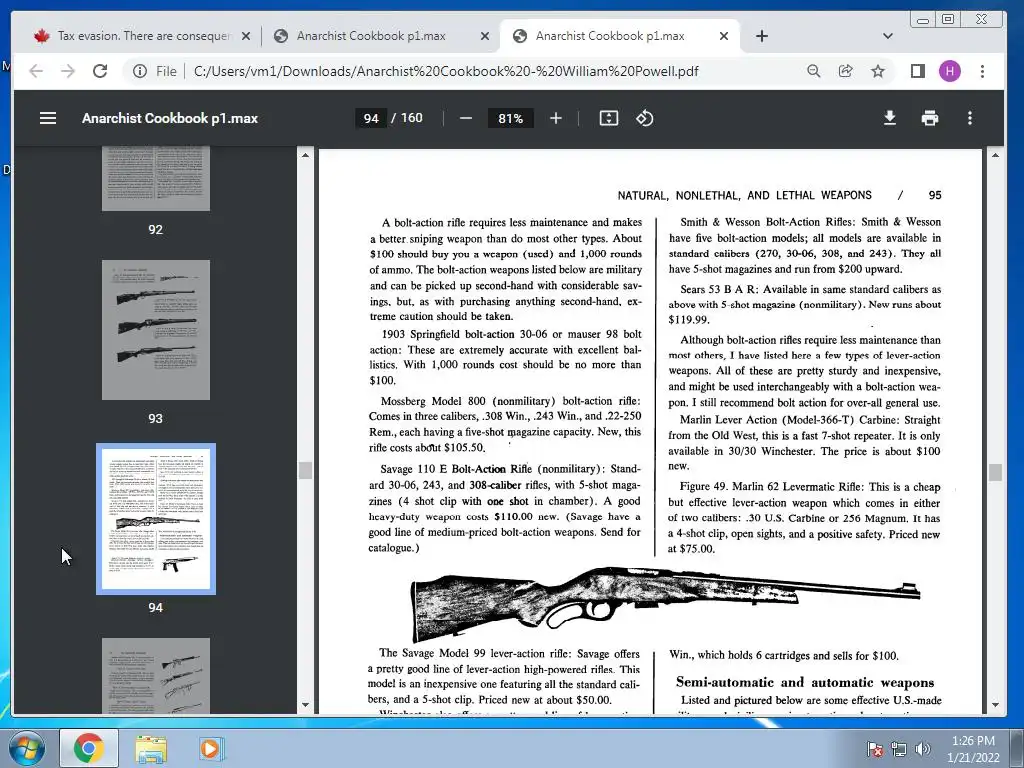Click thumbnail panel scroll up arrow
The width and height of the screenshot is (1024, 768).
[305, 155]
